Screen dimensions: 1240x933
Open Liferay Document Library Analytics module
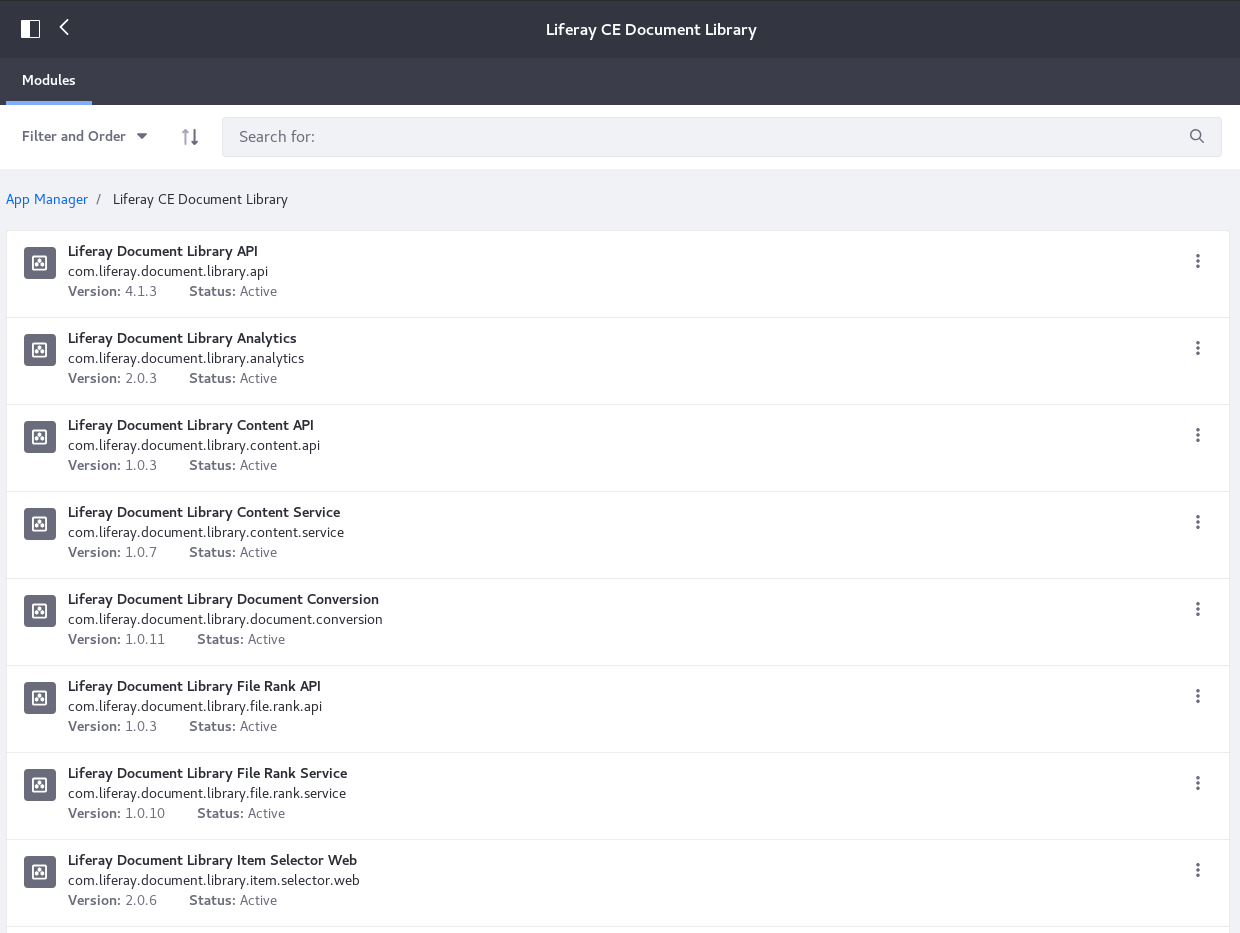182,339
